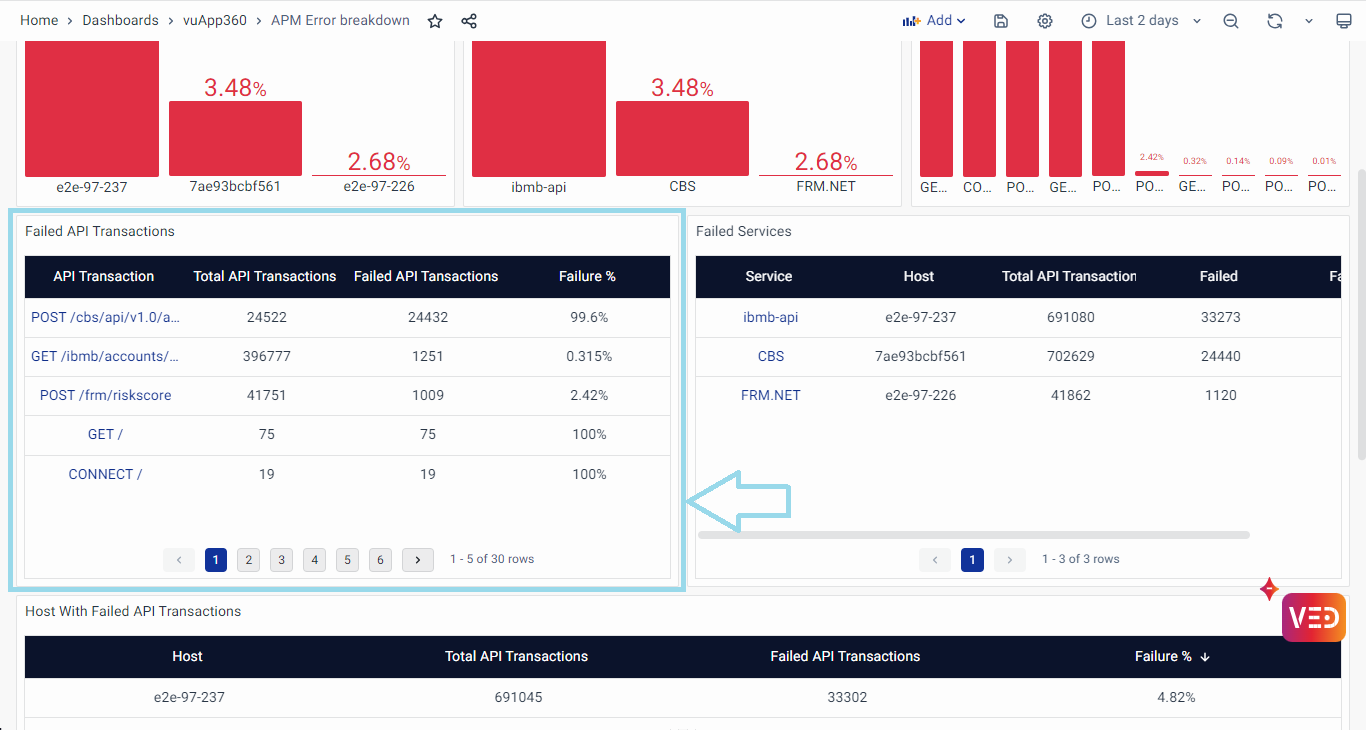Open the ibmb-api service link
This screenshot has height=730, width=1366.
[x=770, y=317]
